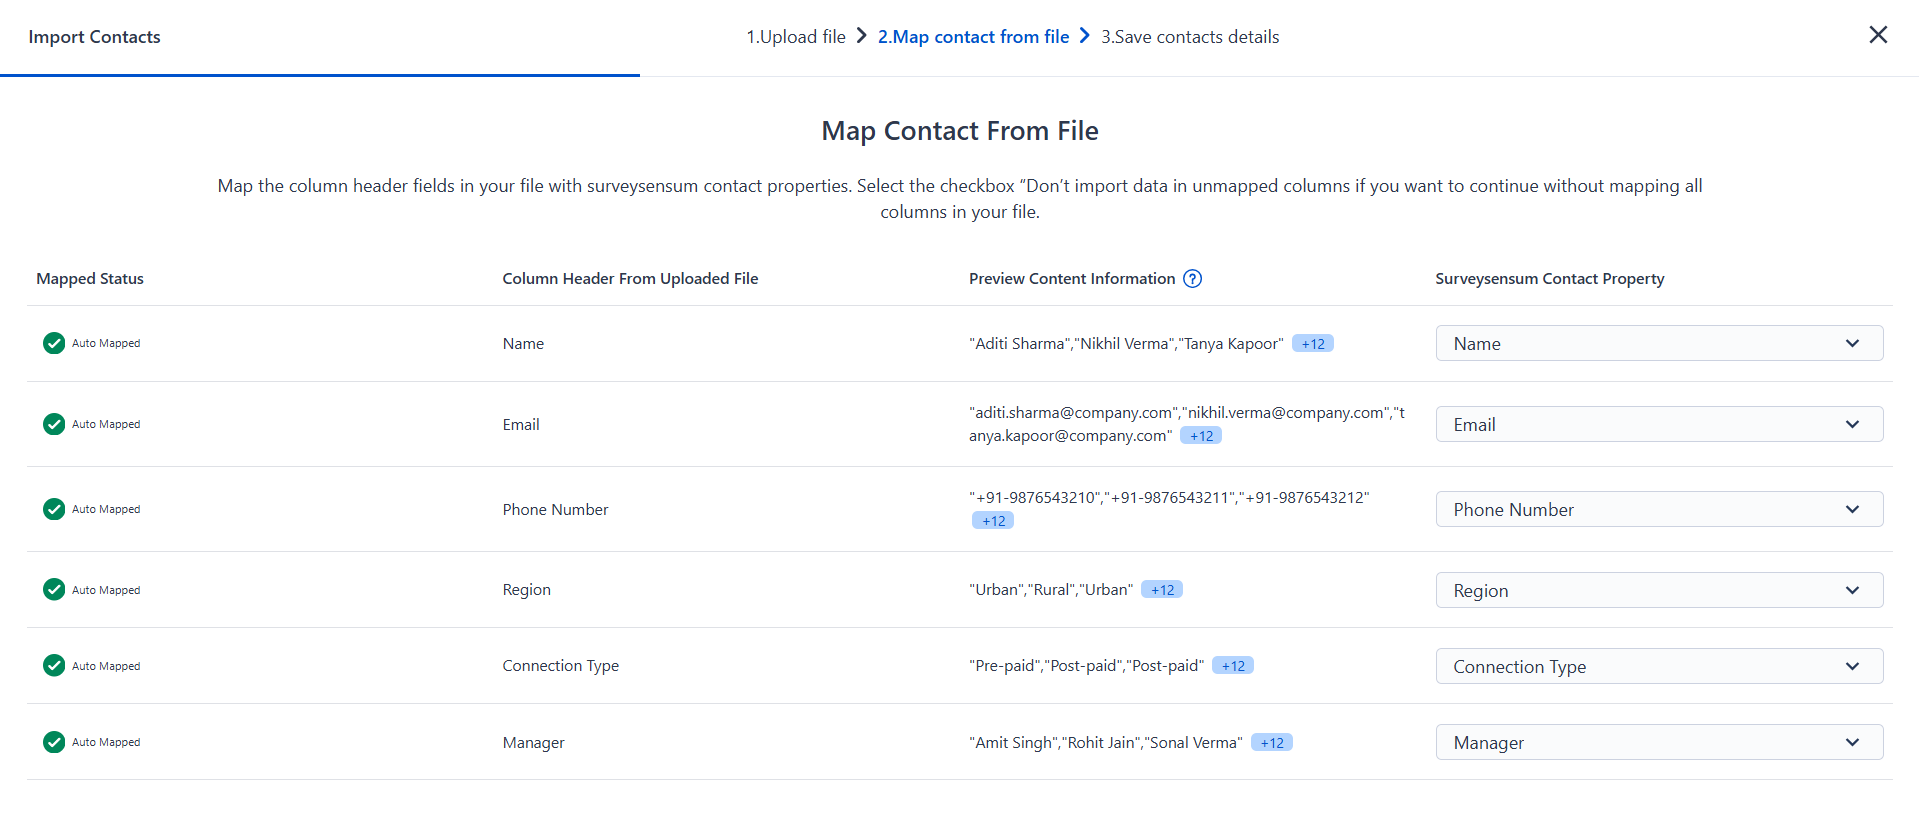The width and height of the screenshot is (1919, 840).
Task: Click the green check icon for Phone Number row
Action: tap(54, 509)
